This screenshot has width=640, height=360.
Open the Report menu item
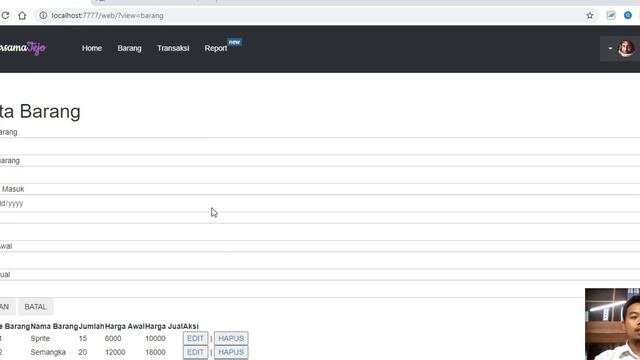click(216, 48)
